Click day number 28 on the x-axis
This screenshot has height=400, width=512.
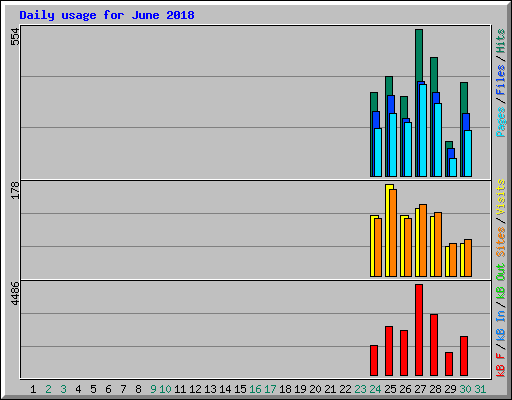(x=435, y=389)
